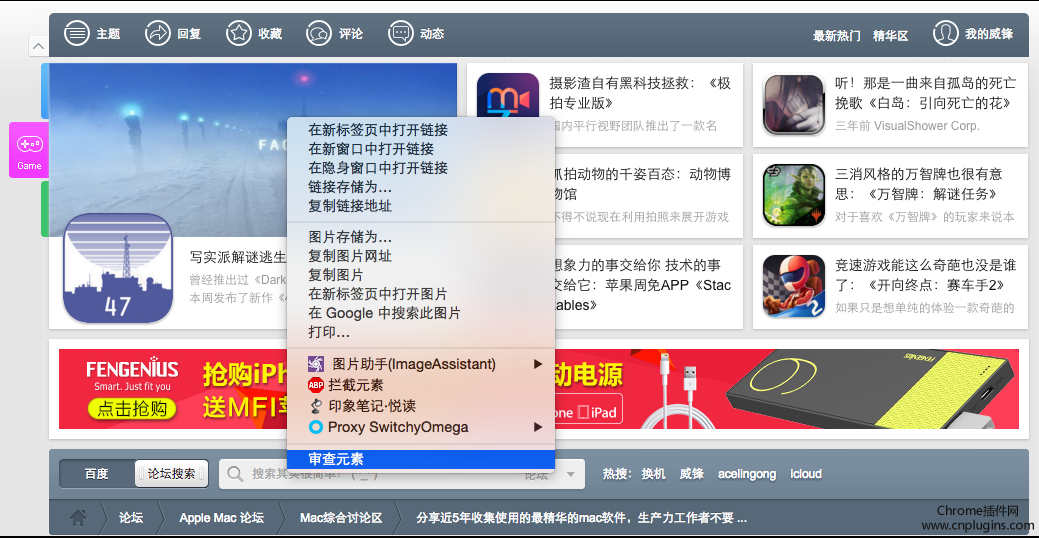Select 拦截元素 menu entry
Image resolution: width=1039 pixels, height=538 pixels.
coord(421,385)
